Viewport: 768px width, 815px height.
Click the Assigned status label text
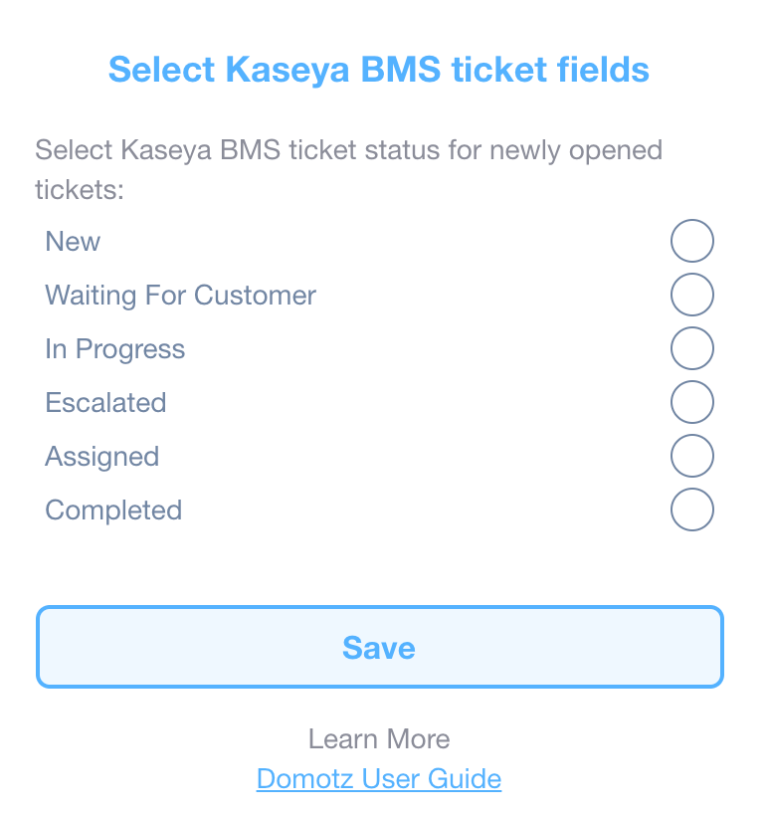coord(102,456)
